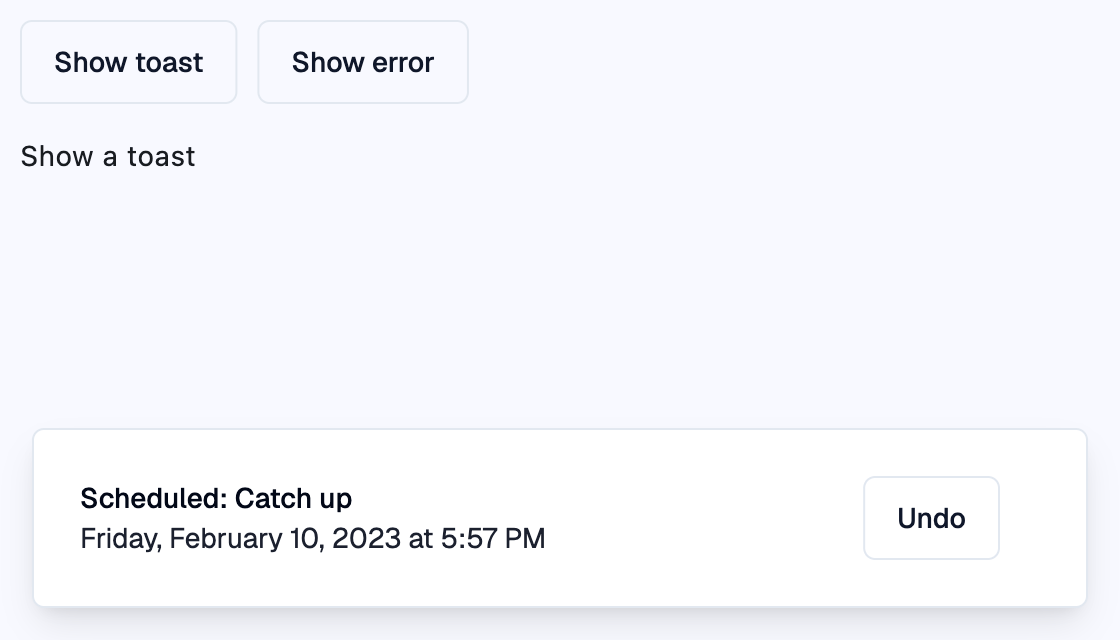The image size is (1120, 640).
Task: Click the 'Show a toast' description text
Action: click(108, 156)
